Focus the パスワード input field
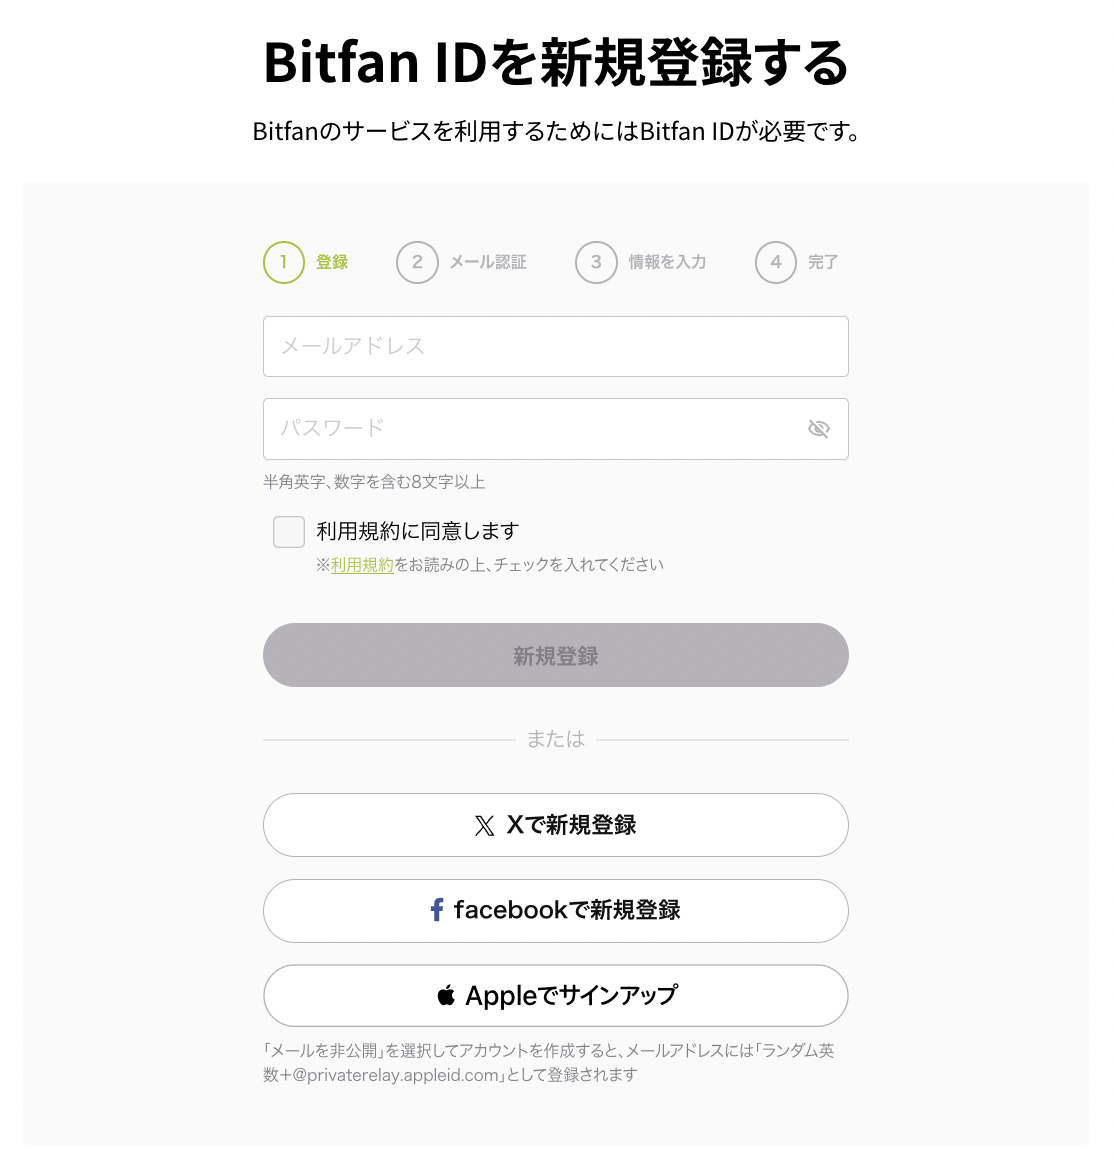Image resolution: width=1114 pixels, height=1166 pixels. 530,429
